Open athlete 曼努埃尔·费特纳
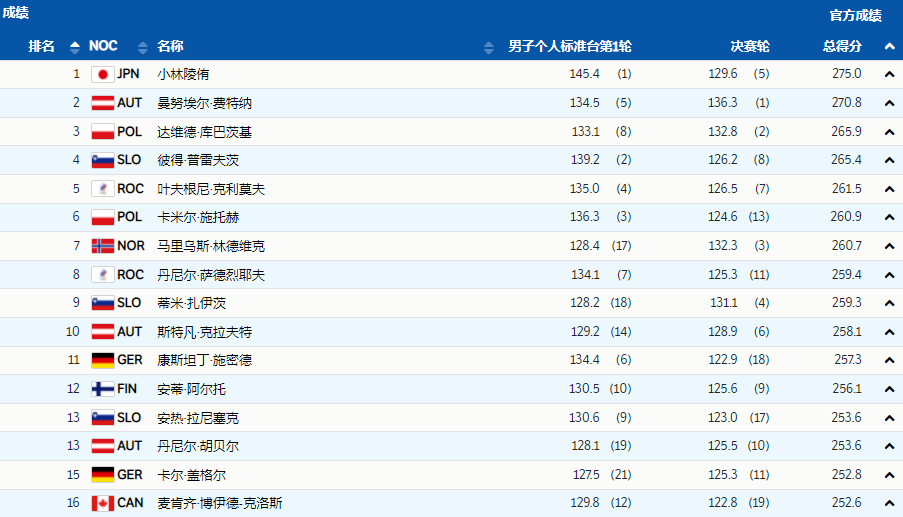 click(x=204, y=103)
